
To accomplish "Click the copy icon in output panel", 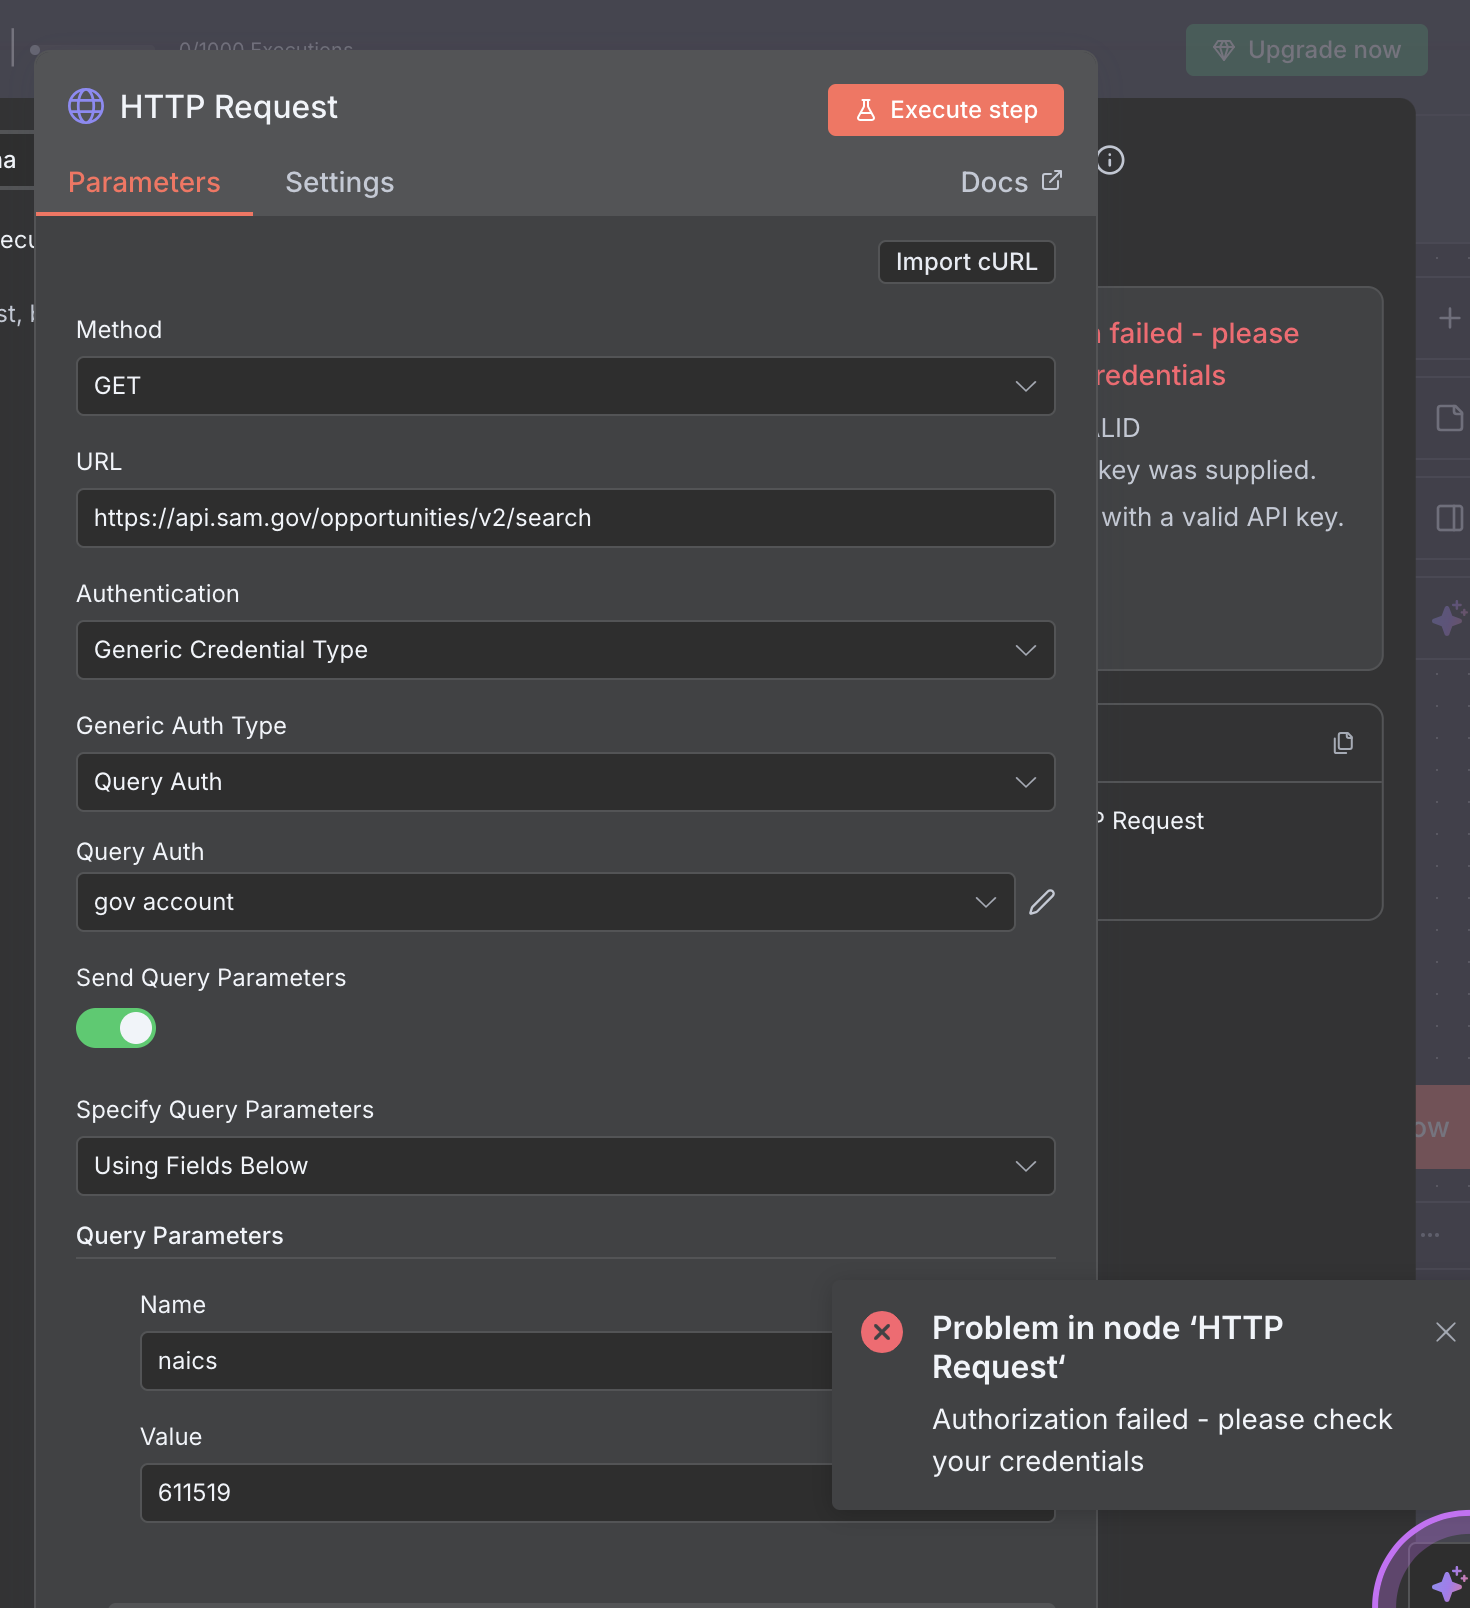I will click(1343, 743).
